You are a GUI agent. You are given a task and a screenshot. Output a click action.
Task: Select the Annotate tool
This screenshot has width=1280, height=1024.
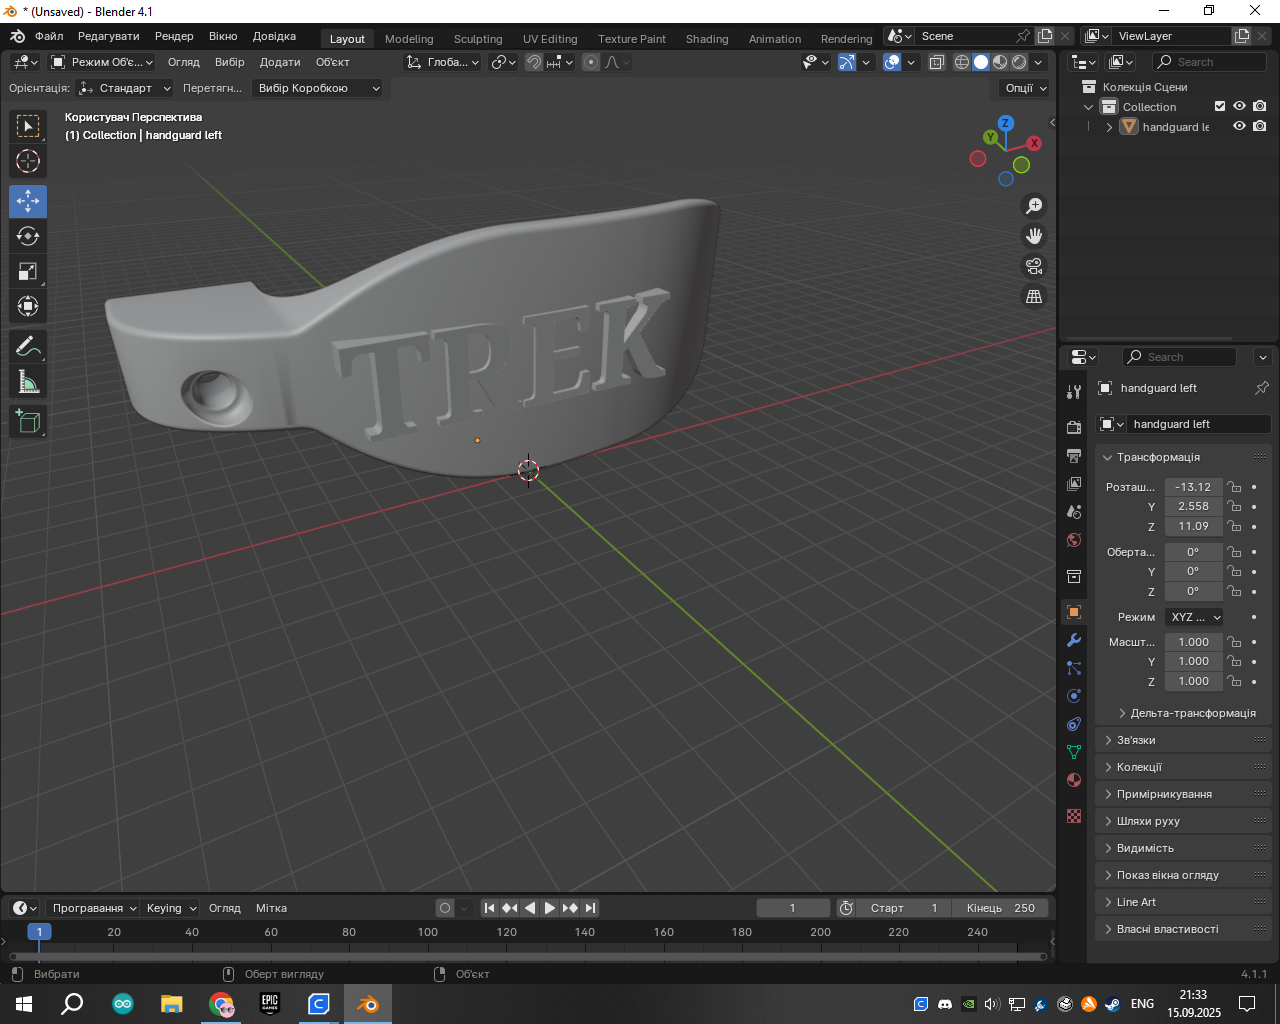tap(28, 346)
